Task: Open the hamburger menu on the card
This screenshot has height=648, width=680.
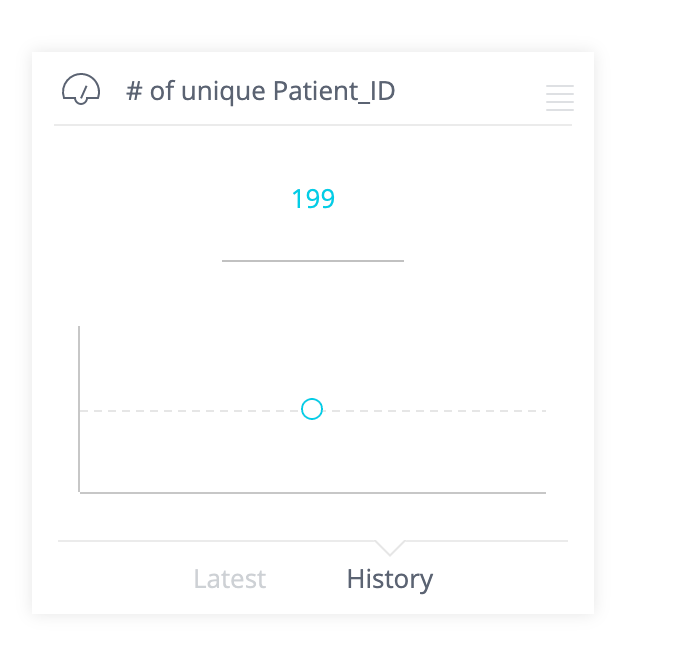Action: tap(560, 98)
